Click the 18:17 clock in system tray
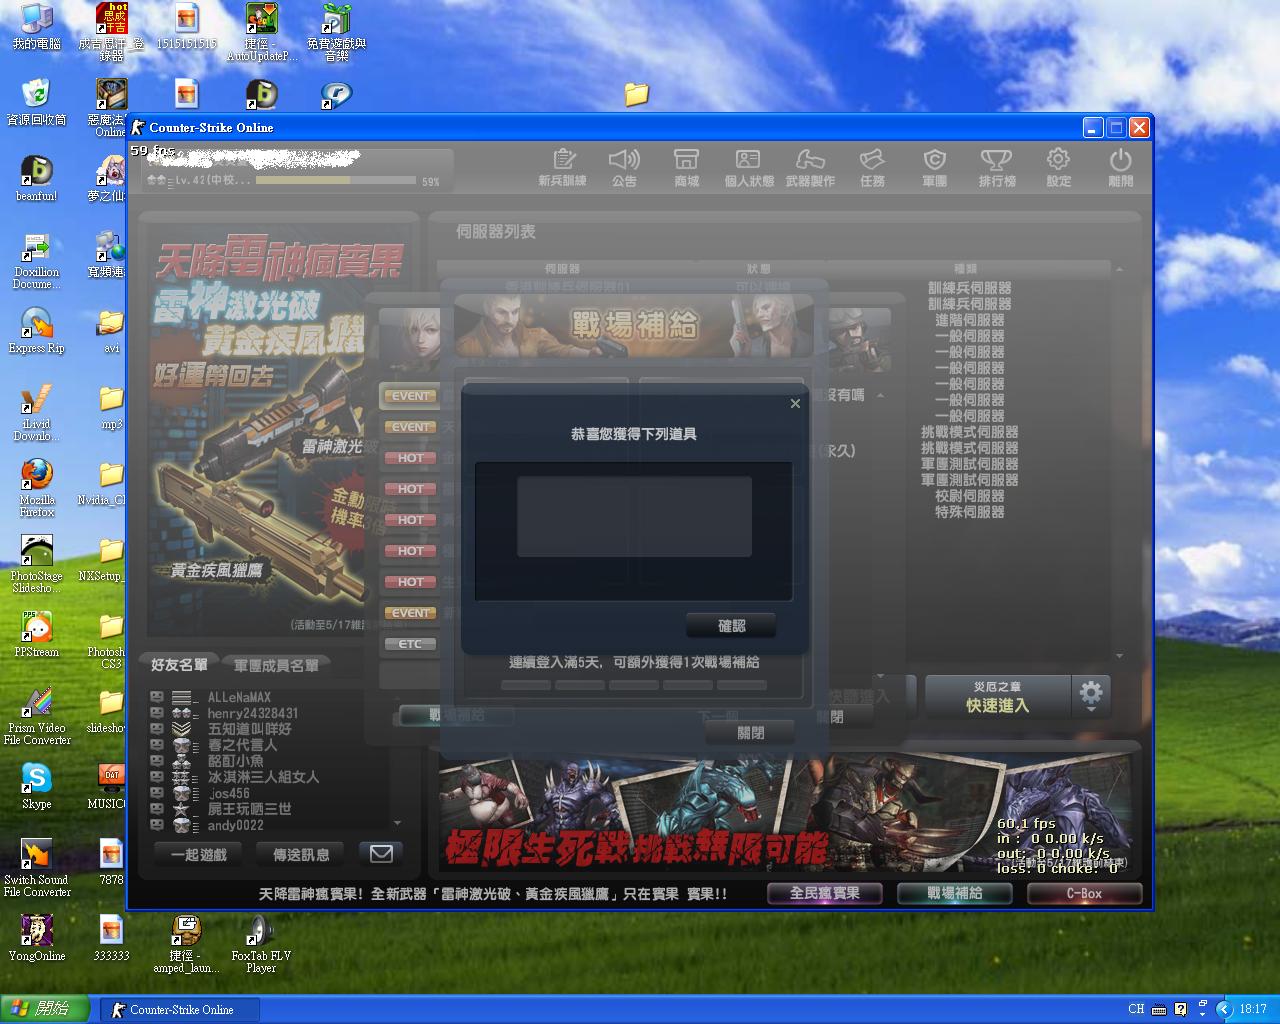This screenshot has width=1280, height=1024. pyautogui.click(x=1253, y=1009)
